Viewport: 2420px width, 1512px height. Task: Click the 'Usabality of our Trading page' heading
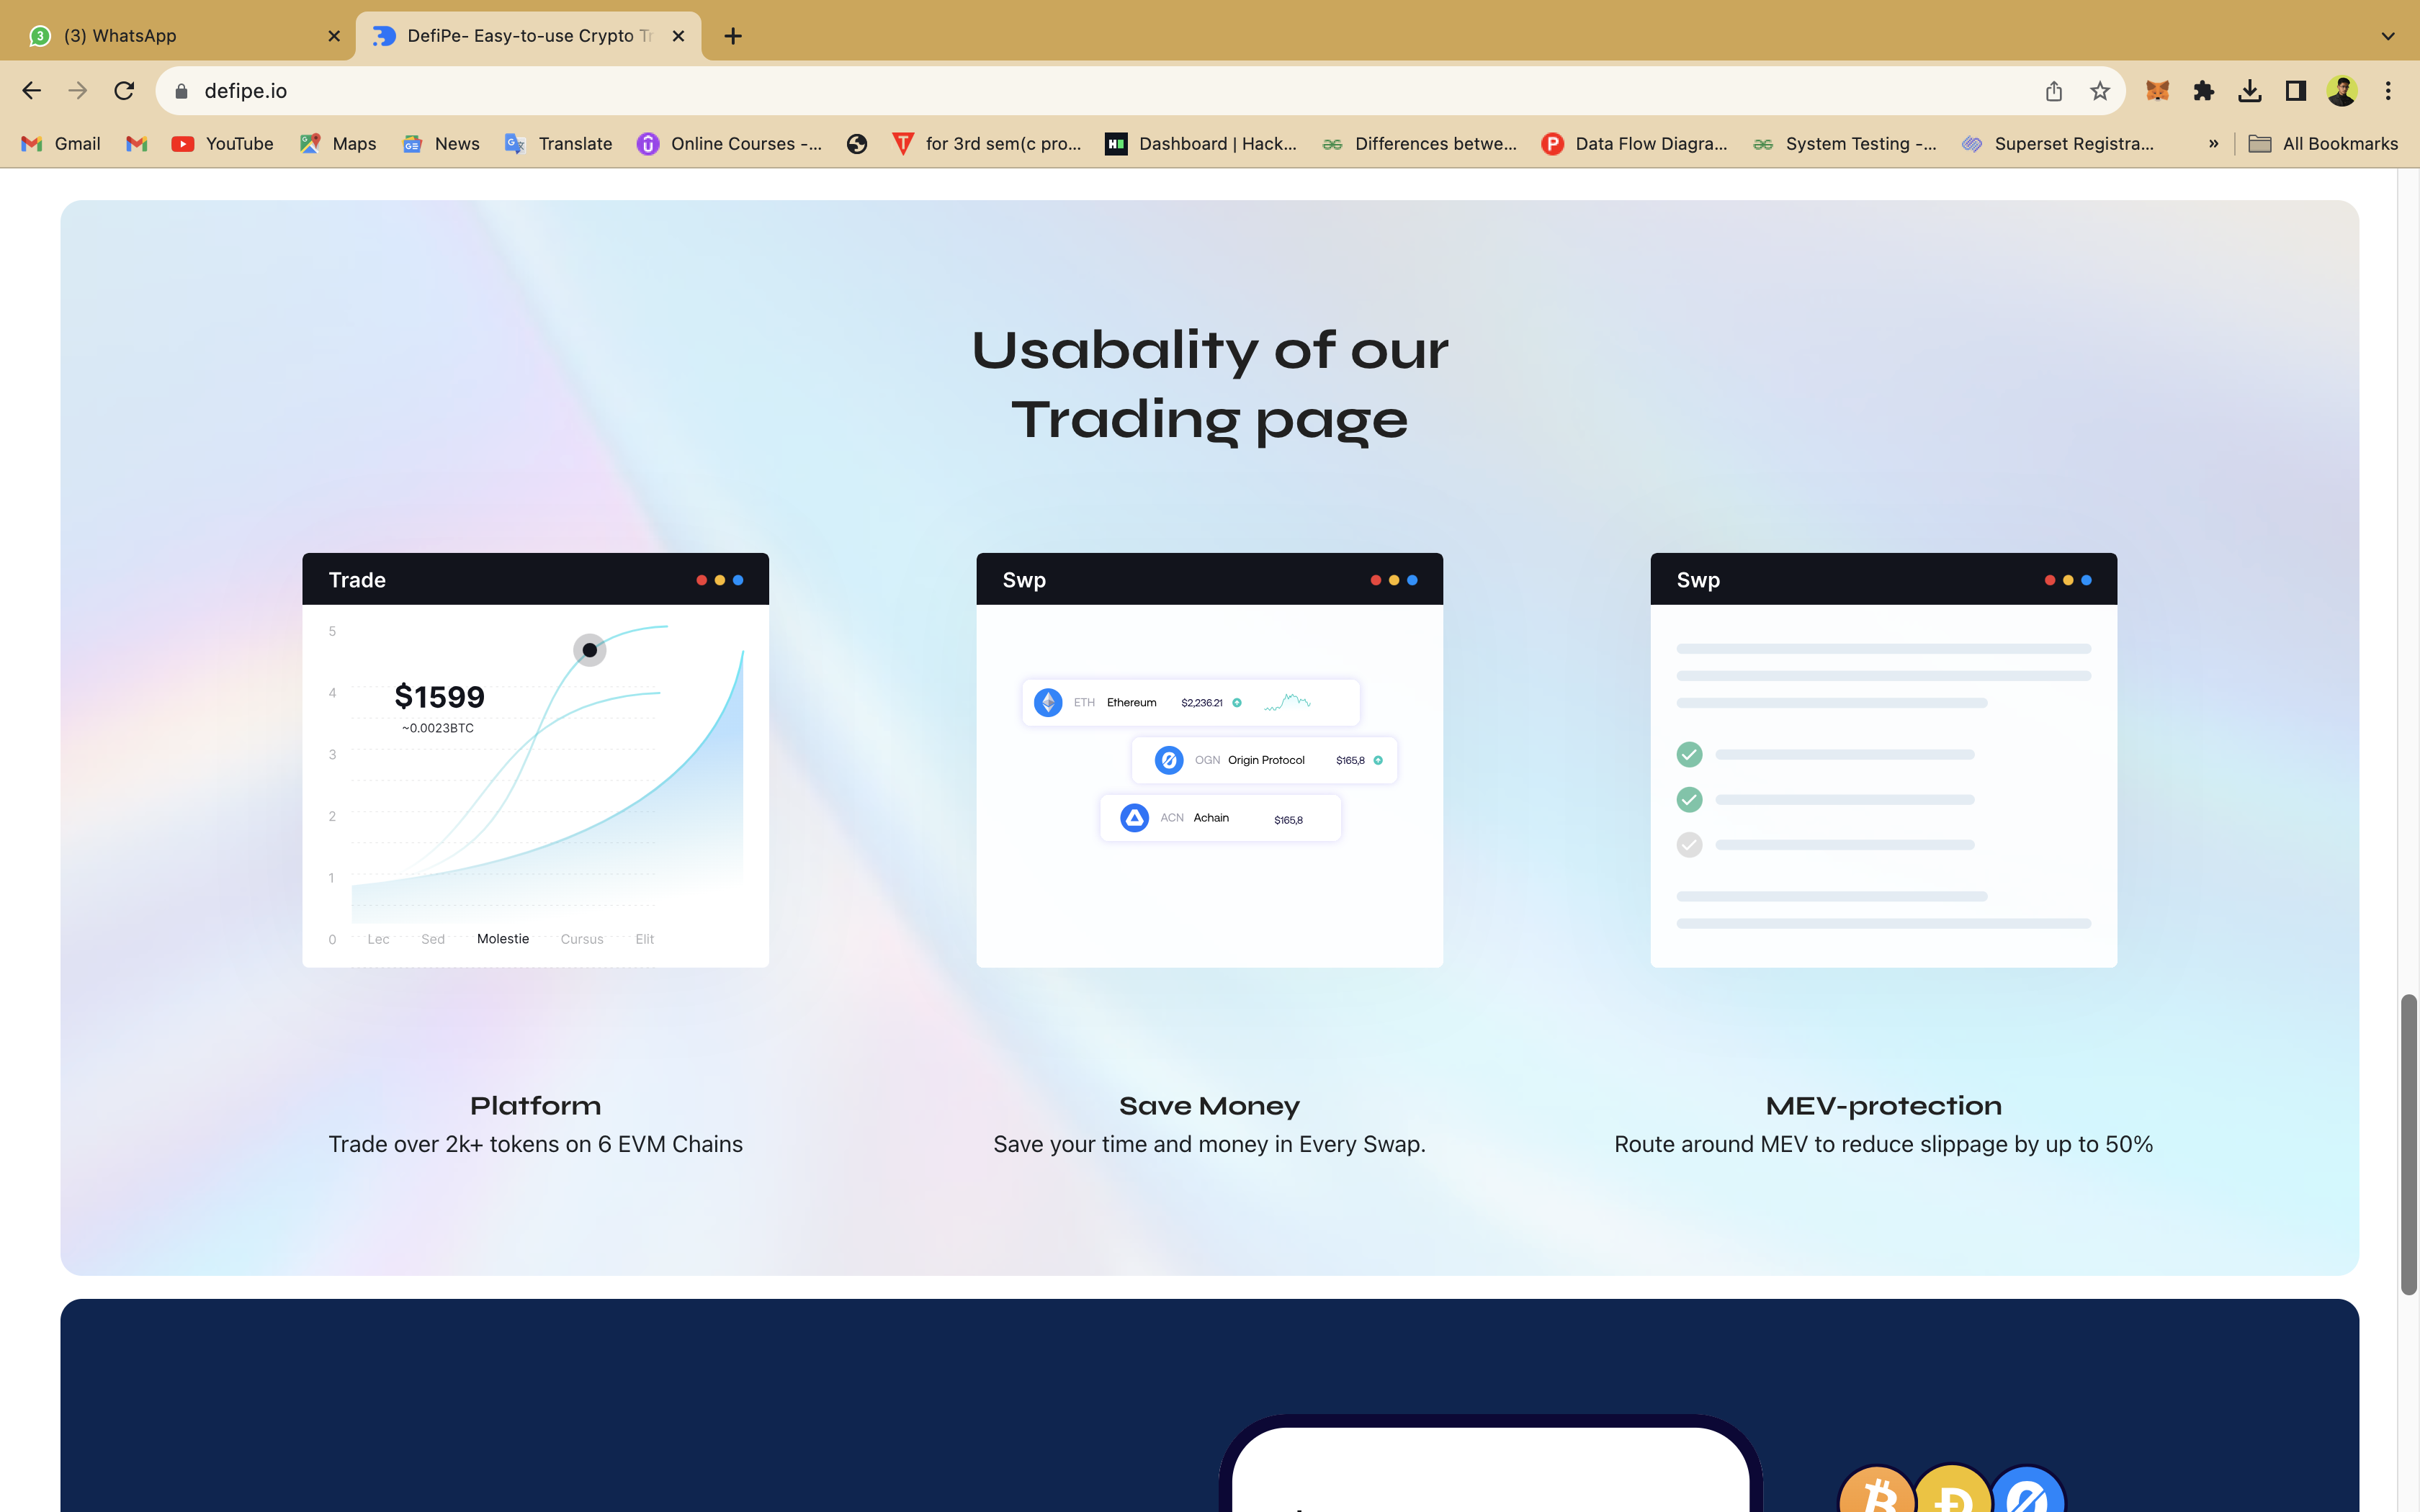pos(1210,385)
